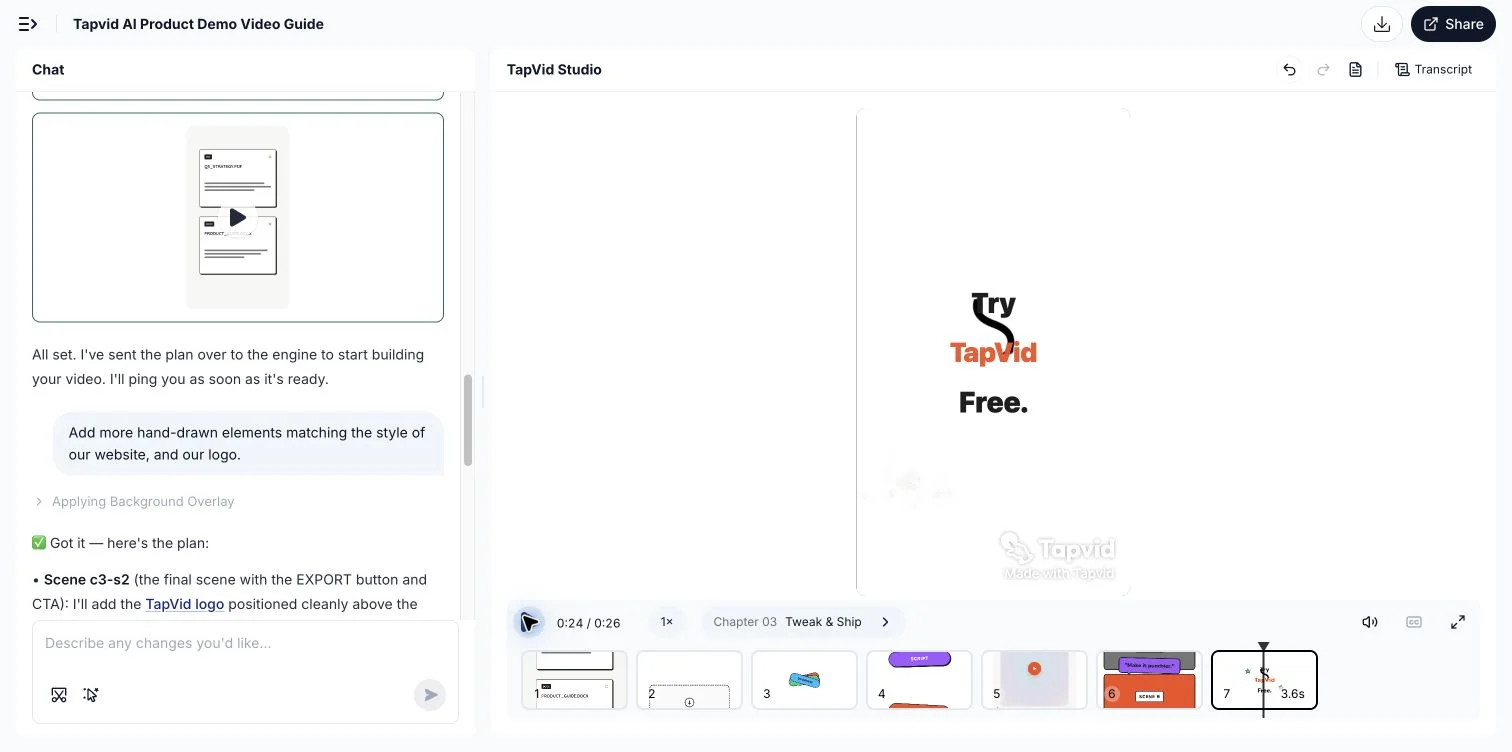Play the video preview in chat
The width and height of the screenshot is (1512, 752).
[237, 217]
